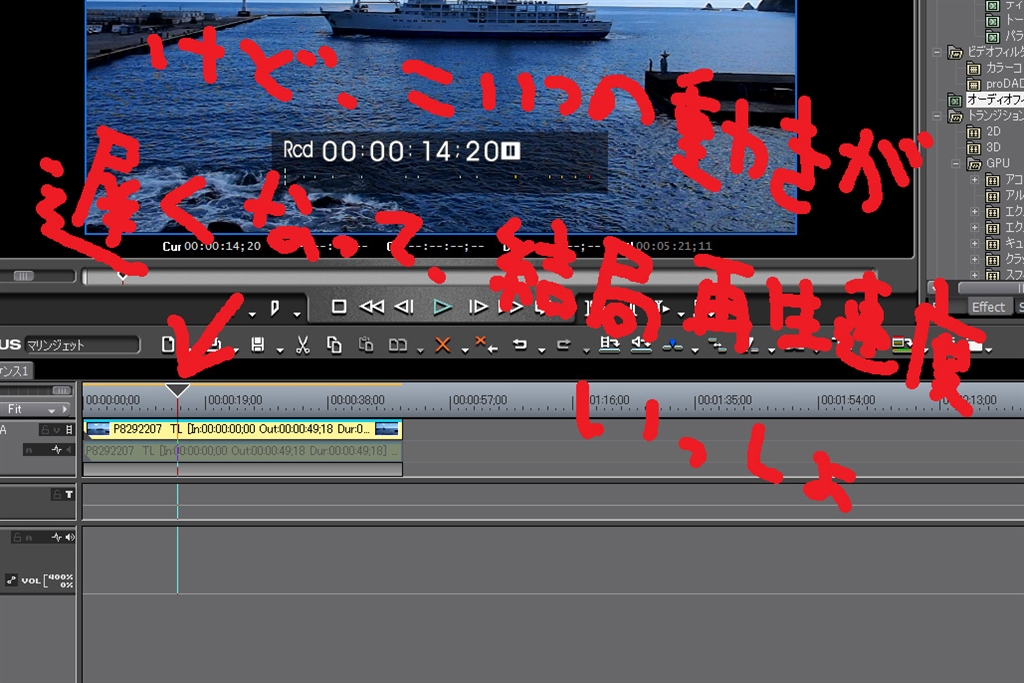Cut the selected clip with scissors icon
This screenshot has width=1024, height=683.
(302, 345)
